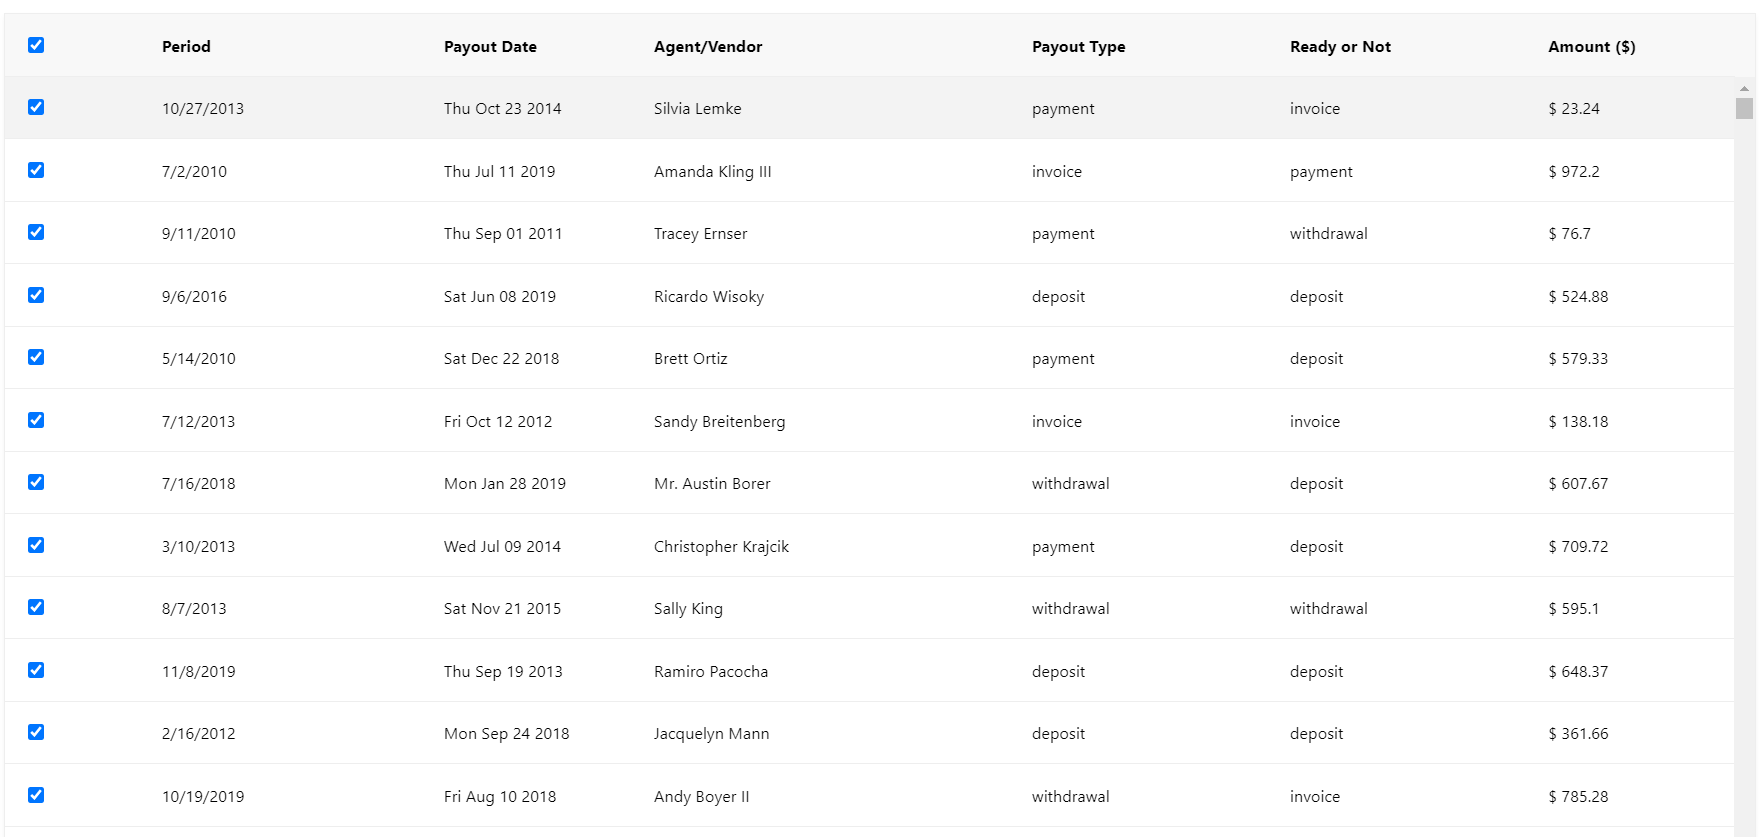Toggle checkbox for Amanda Kling III row
The width and height of the screenshot is (1759, 837).
pos(36,170)
